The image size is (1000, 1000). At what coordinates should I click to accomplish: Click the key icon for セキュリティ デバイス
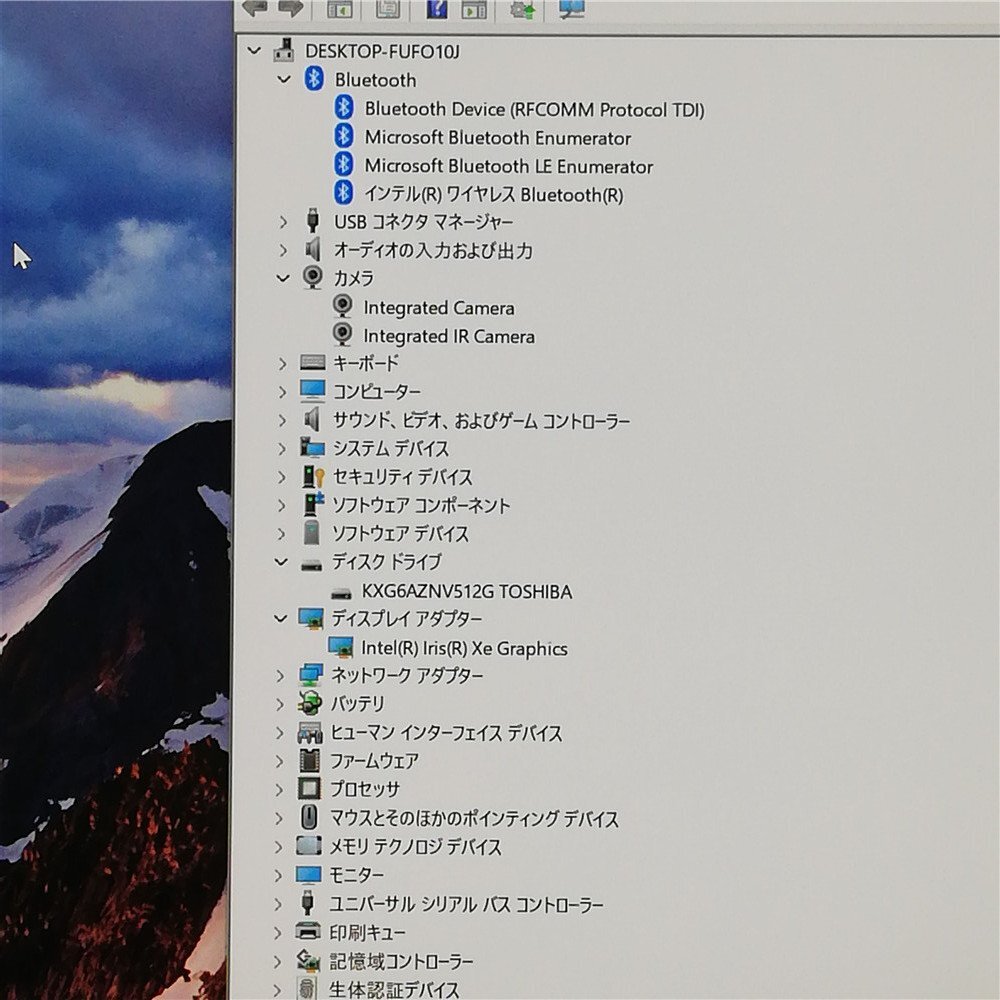tap(313, 476)
